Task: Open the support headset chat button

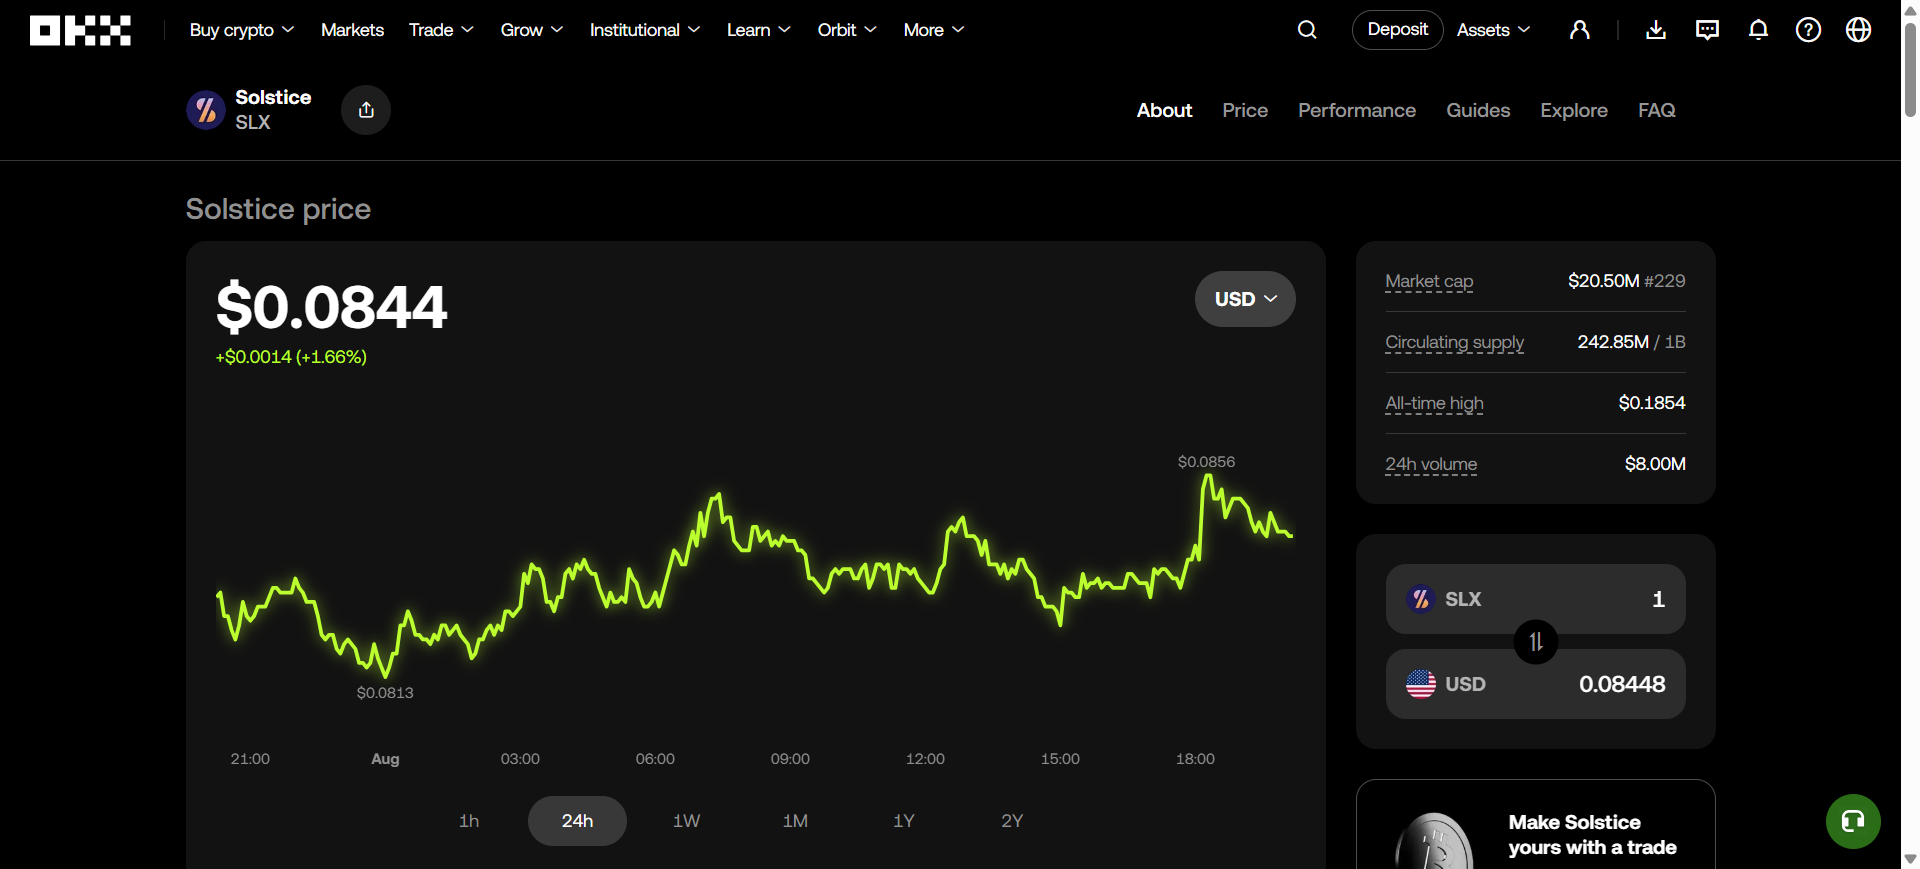Action: pos(1853,821)
